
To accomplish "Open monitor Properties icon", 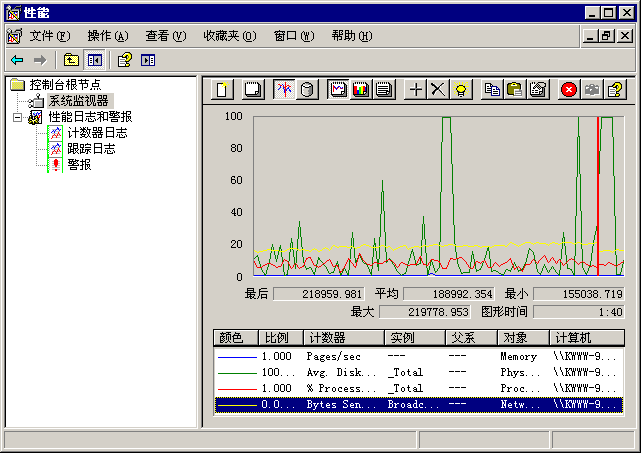I will point(538,90).
